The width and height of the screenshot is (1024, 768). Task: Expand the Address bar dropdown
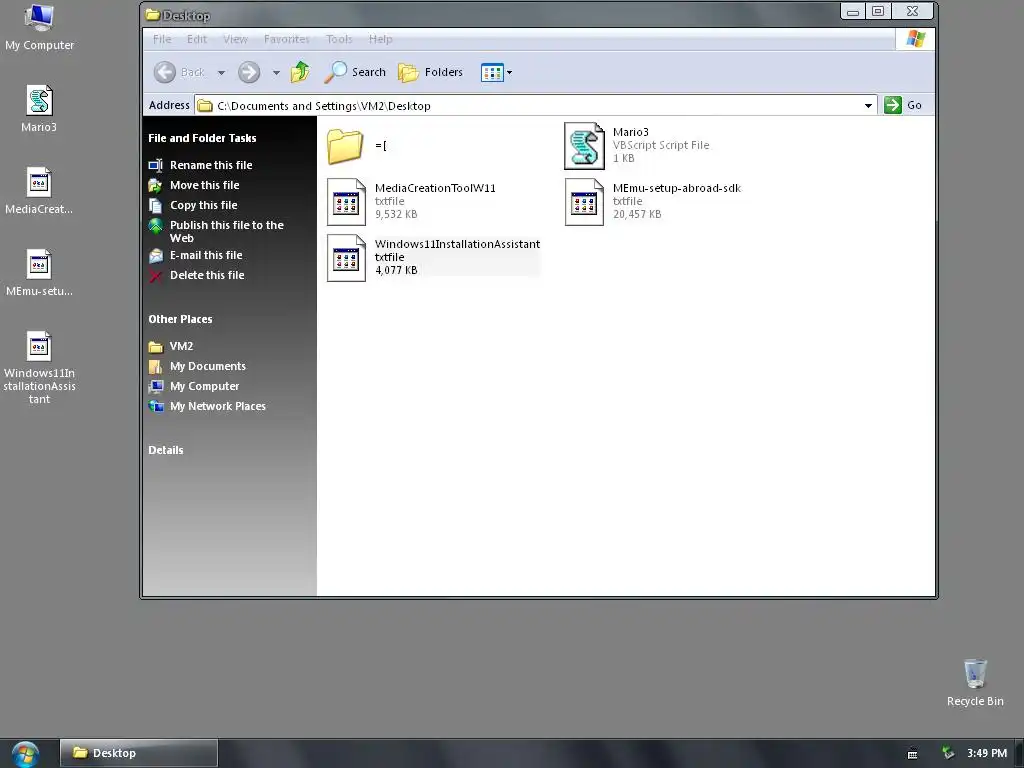[x=868, y=106]
